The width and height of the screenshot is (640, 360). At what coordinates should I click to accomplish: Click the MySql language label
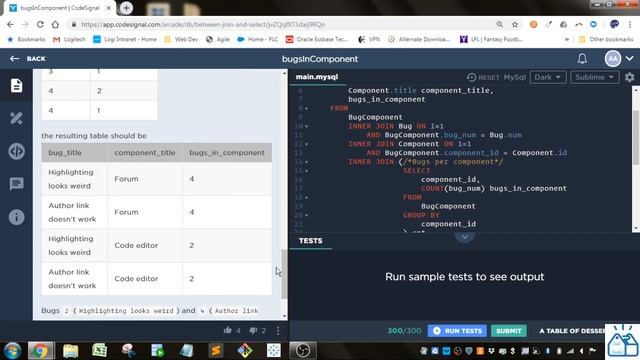coord(514,77)
